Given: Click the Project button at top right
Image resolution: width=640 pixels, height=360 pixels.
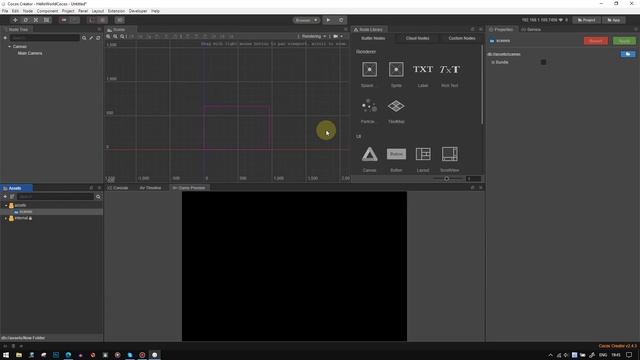Looking at the screenshot, I should [x=586, y=20].
